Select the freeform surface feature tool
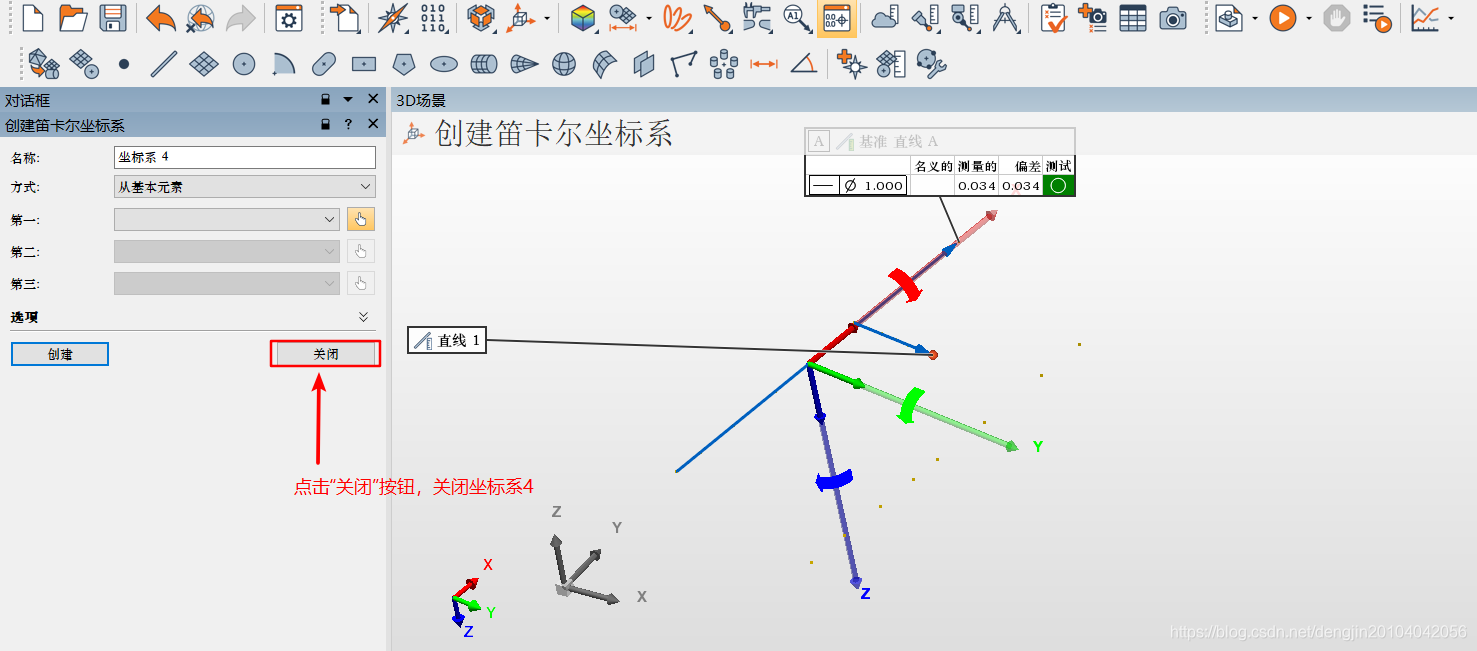 (x=604, y=65)
